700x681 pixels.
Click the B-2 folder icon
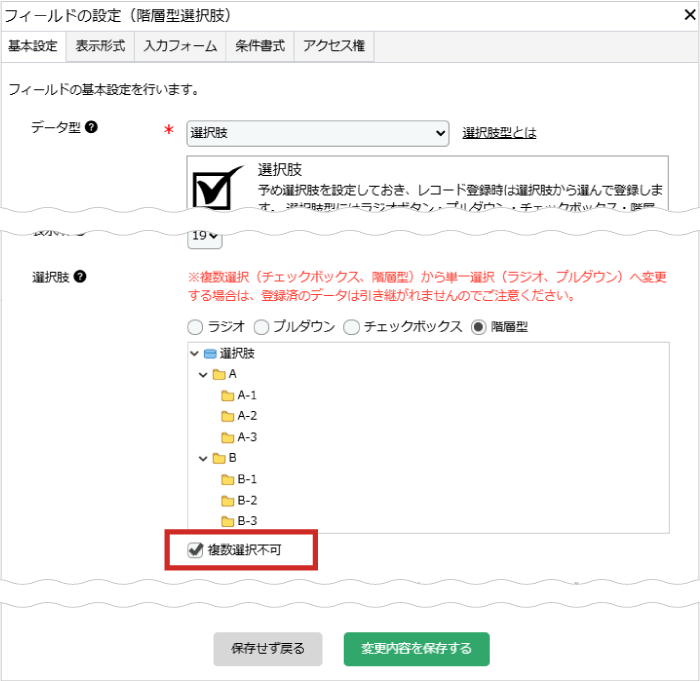tap(228, 500)
